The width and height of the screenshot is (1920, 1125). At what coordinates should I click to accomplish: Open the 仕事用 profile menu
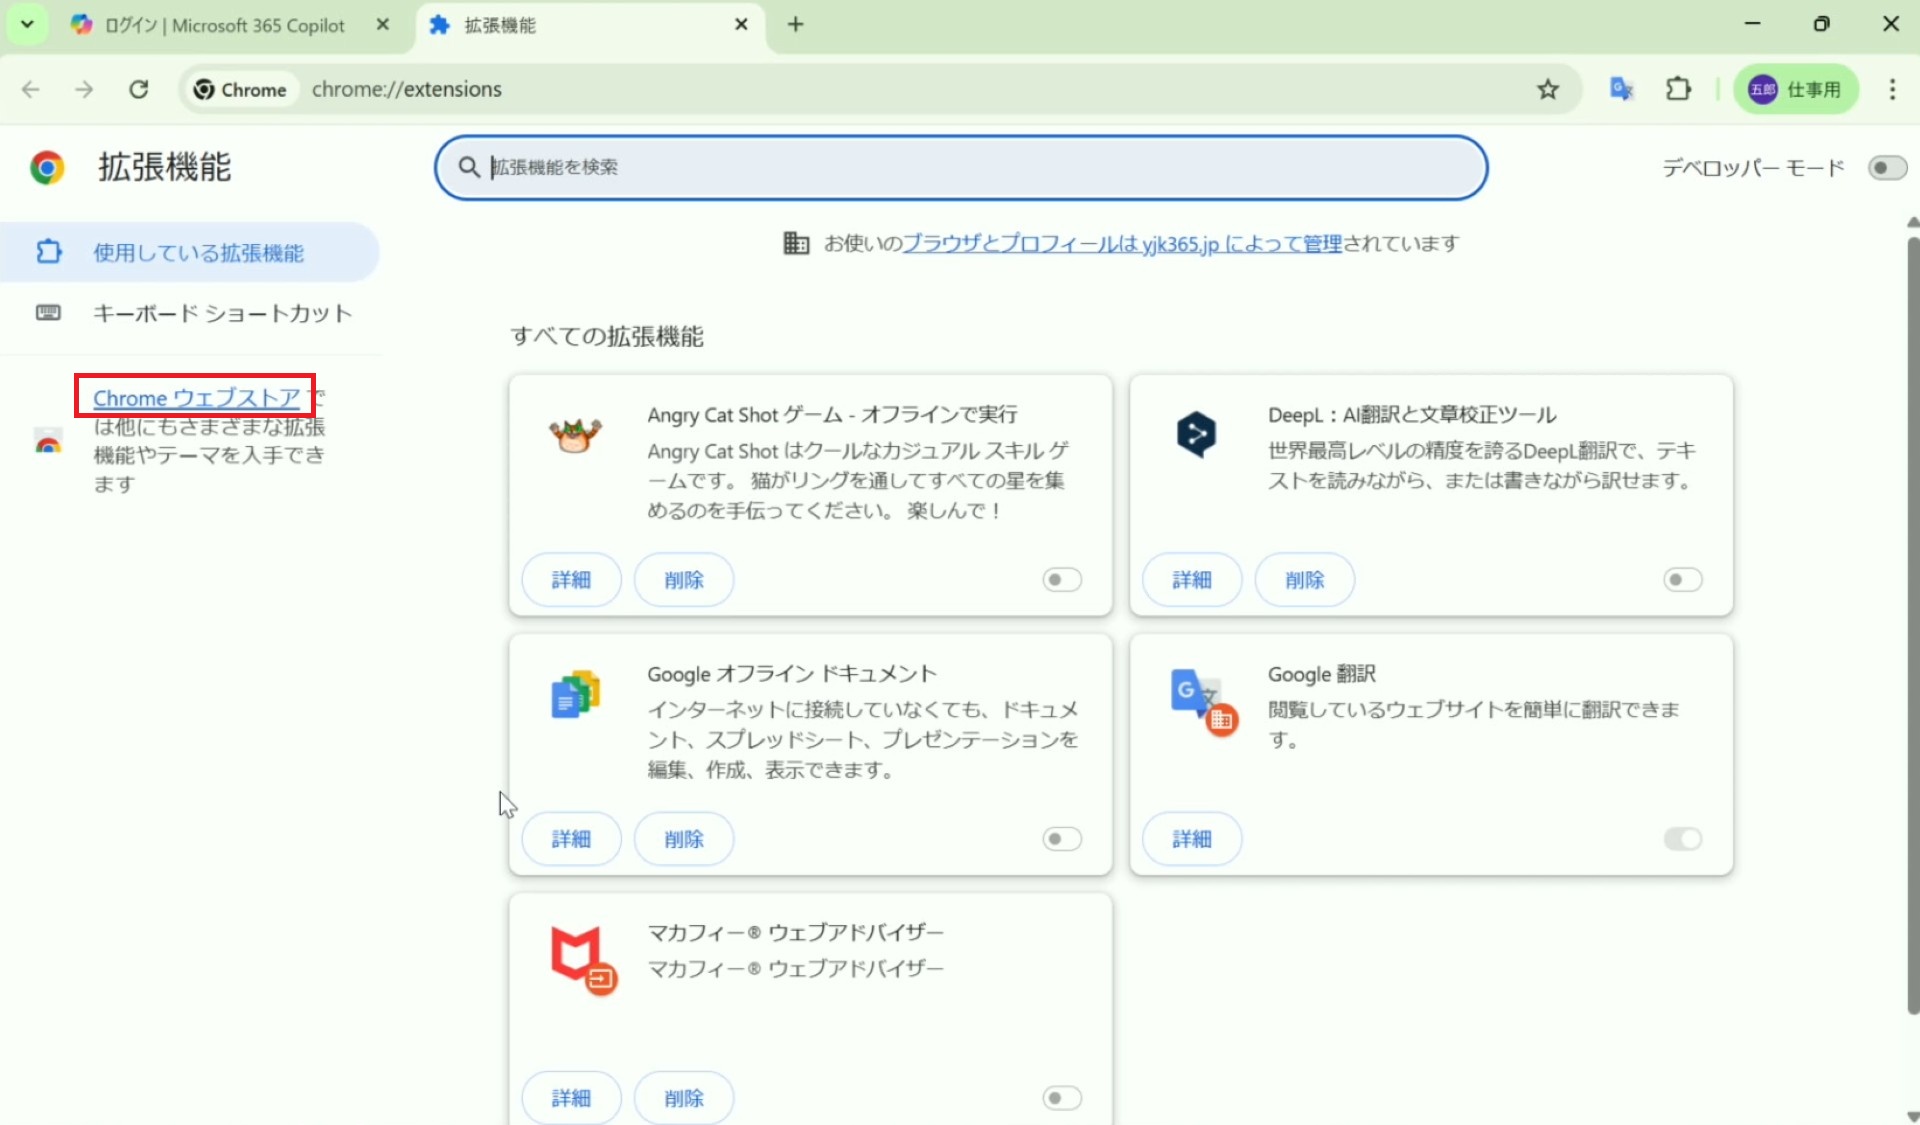[x=1796, y=89]
